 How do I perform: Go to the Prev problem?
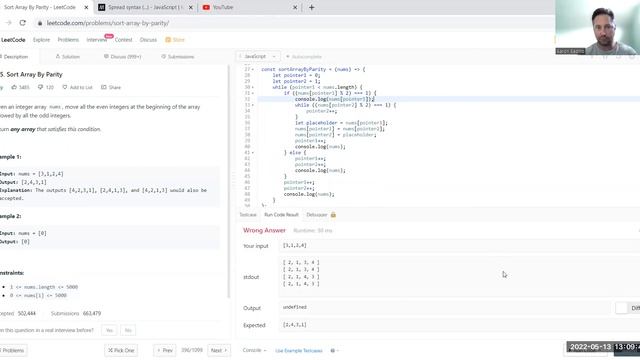click(165, 351)
